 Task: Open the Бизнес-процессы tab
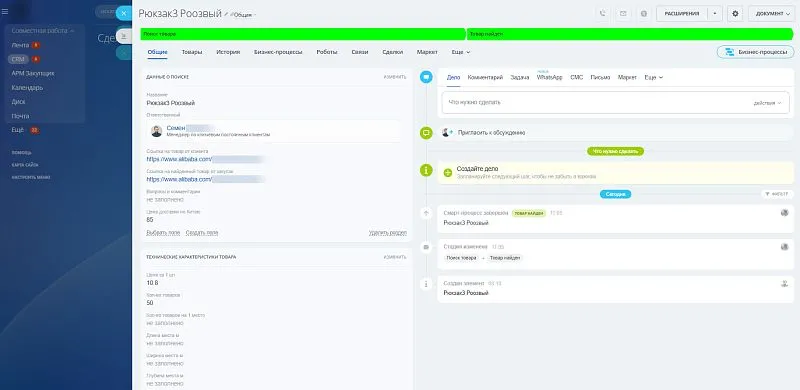pyautogui.click(x=278, y=52)
